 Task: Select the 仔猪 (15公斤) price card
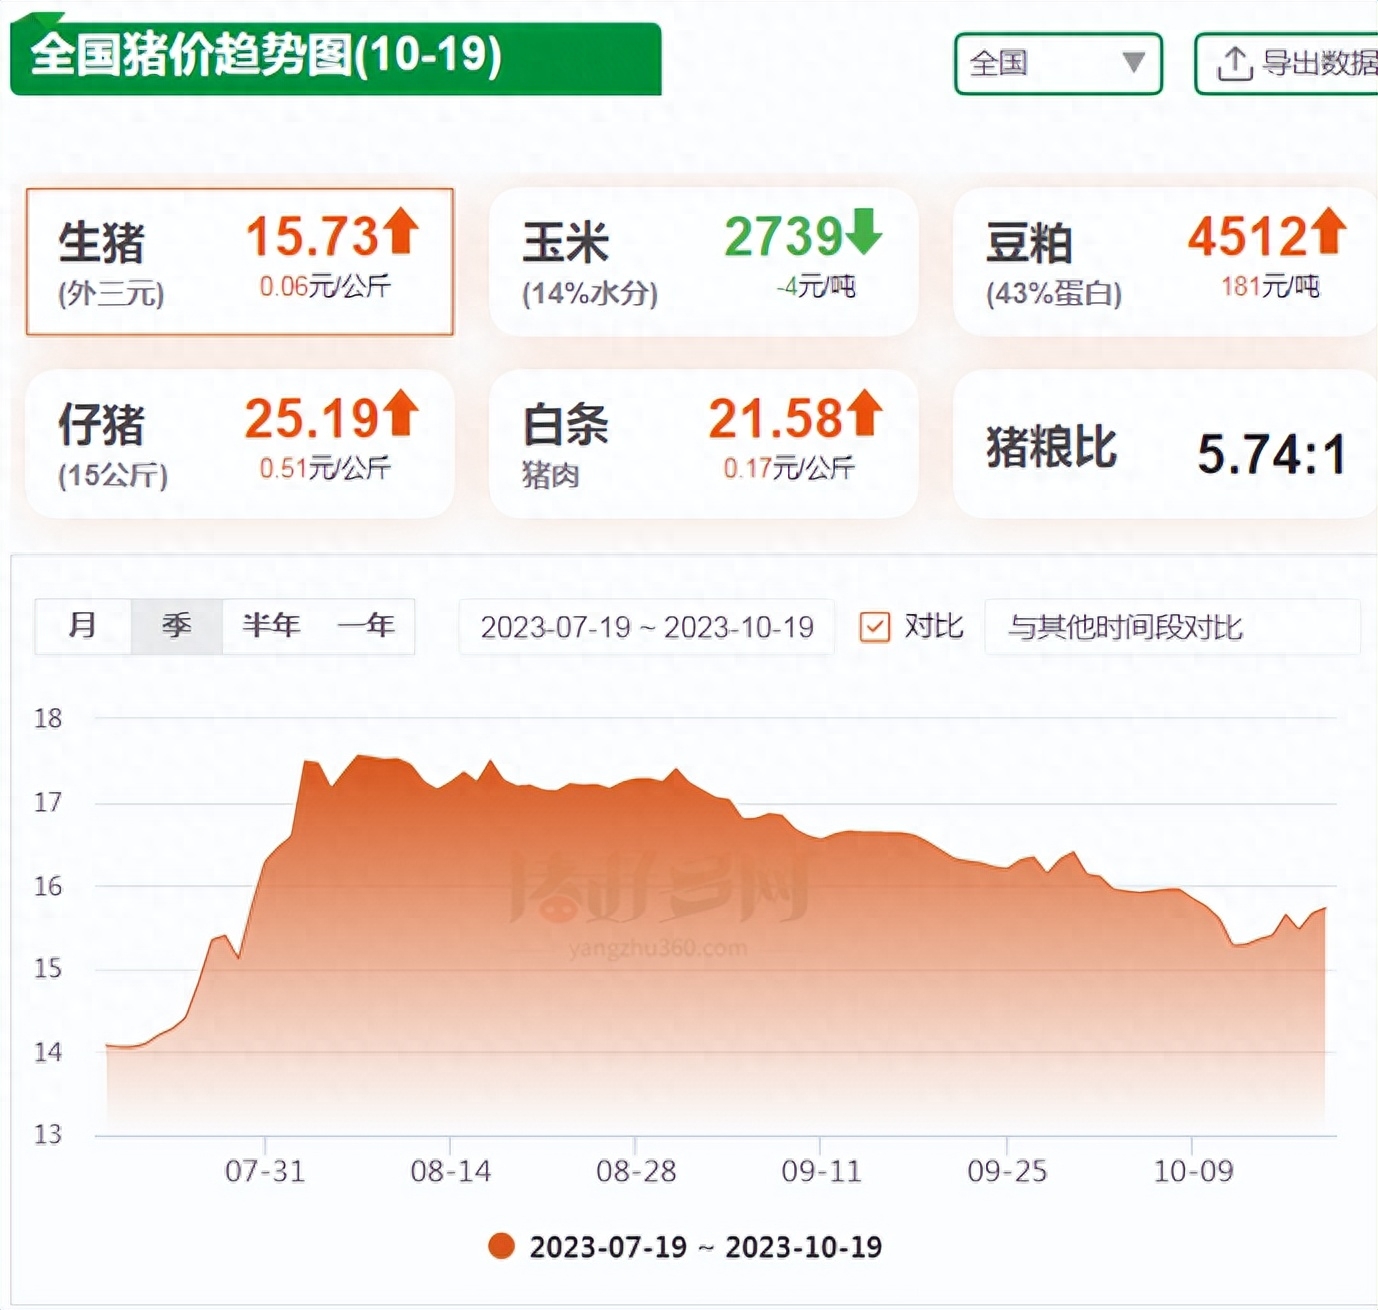pos(240,443)
